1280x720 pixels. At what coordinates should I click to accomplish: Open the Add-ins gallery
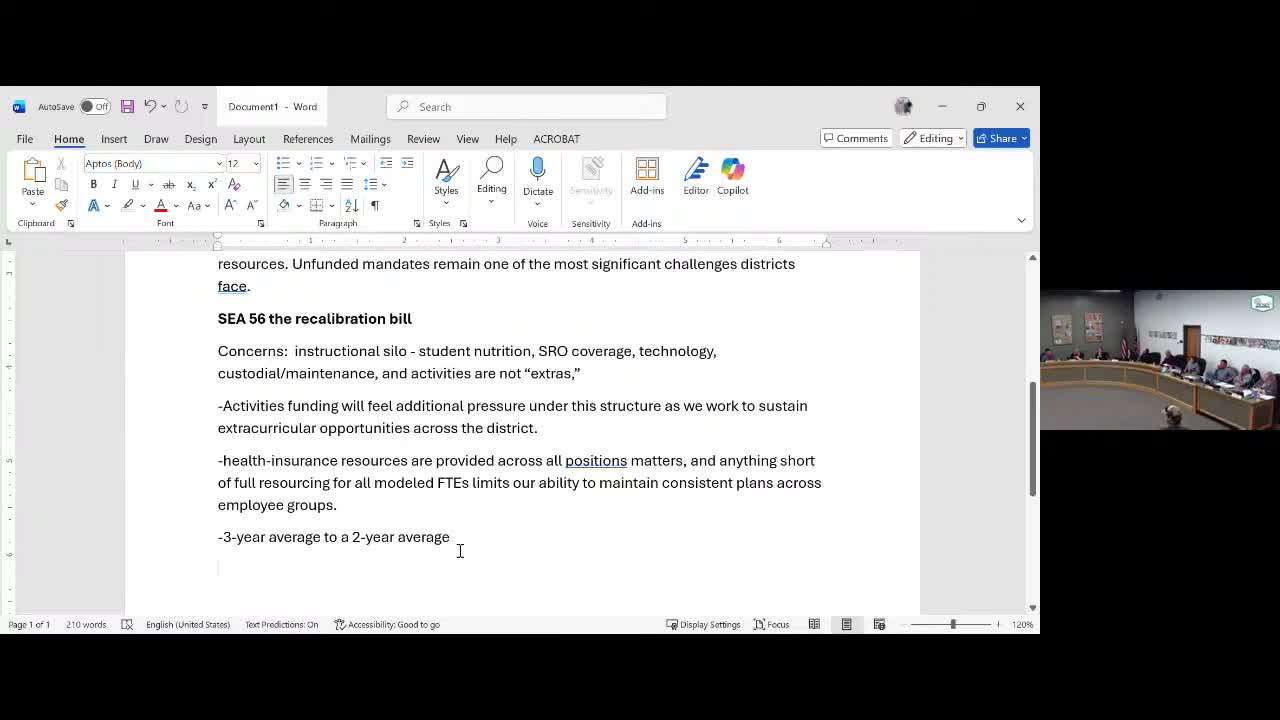[x=647, y=177]
